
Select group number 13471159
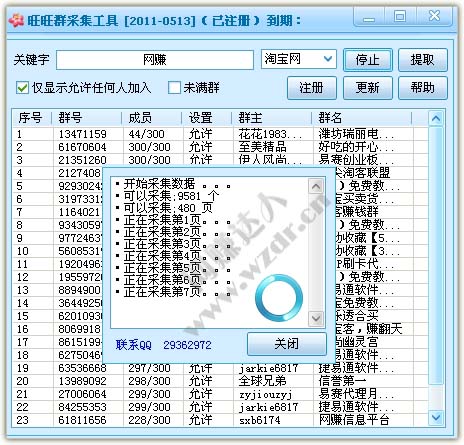point(82,134)
